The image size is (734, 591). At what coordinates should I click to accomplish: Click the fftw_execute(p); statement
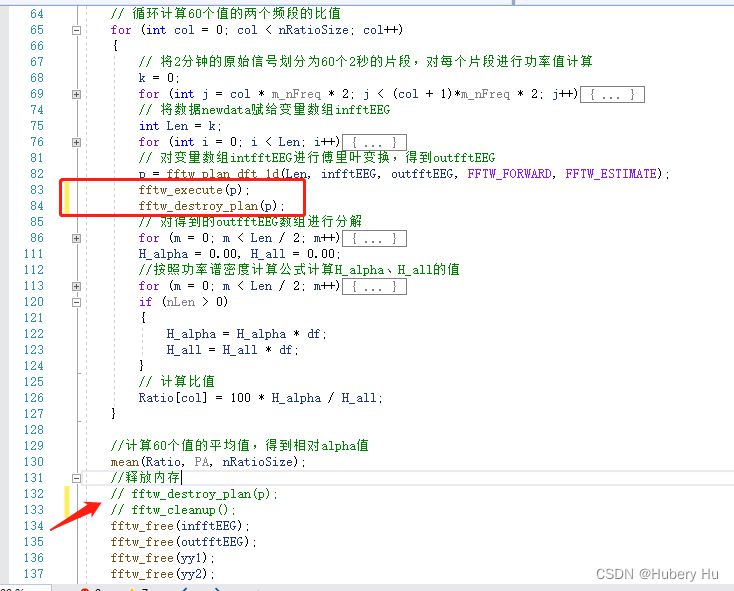pos(194,190)
